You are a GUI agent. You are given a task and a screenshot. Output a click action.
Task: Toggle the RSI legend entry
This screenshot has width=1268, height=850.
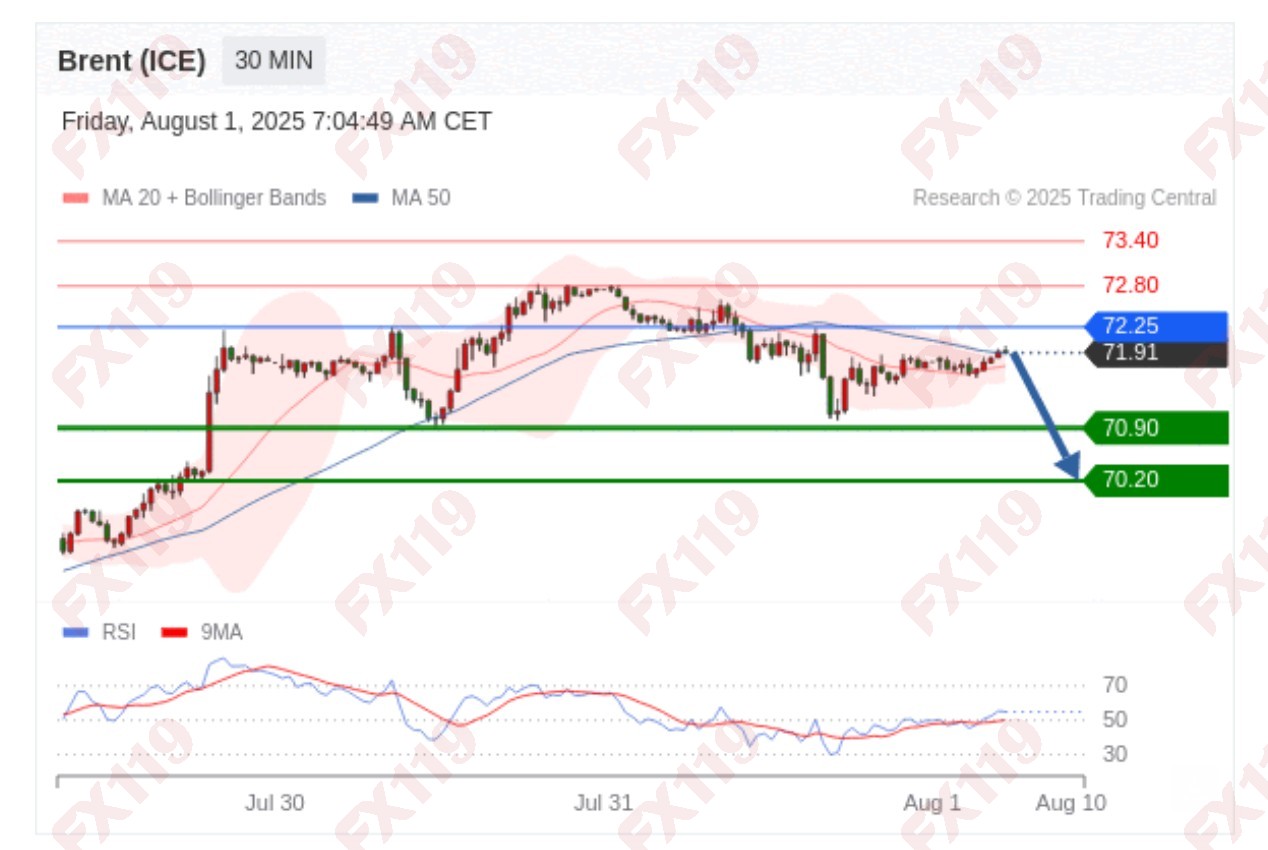click(99, 632)
